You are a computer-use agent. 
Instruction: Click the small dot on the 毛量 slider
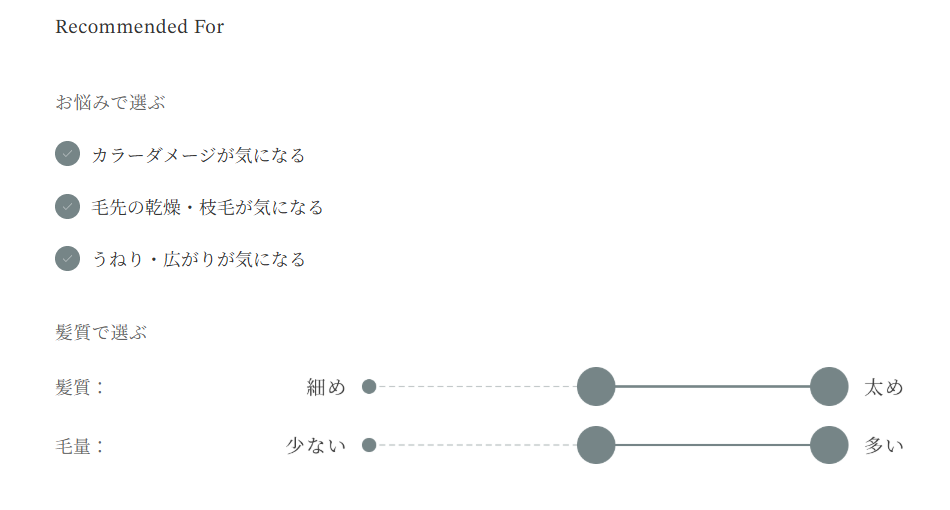point(369,445)
